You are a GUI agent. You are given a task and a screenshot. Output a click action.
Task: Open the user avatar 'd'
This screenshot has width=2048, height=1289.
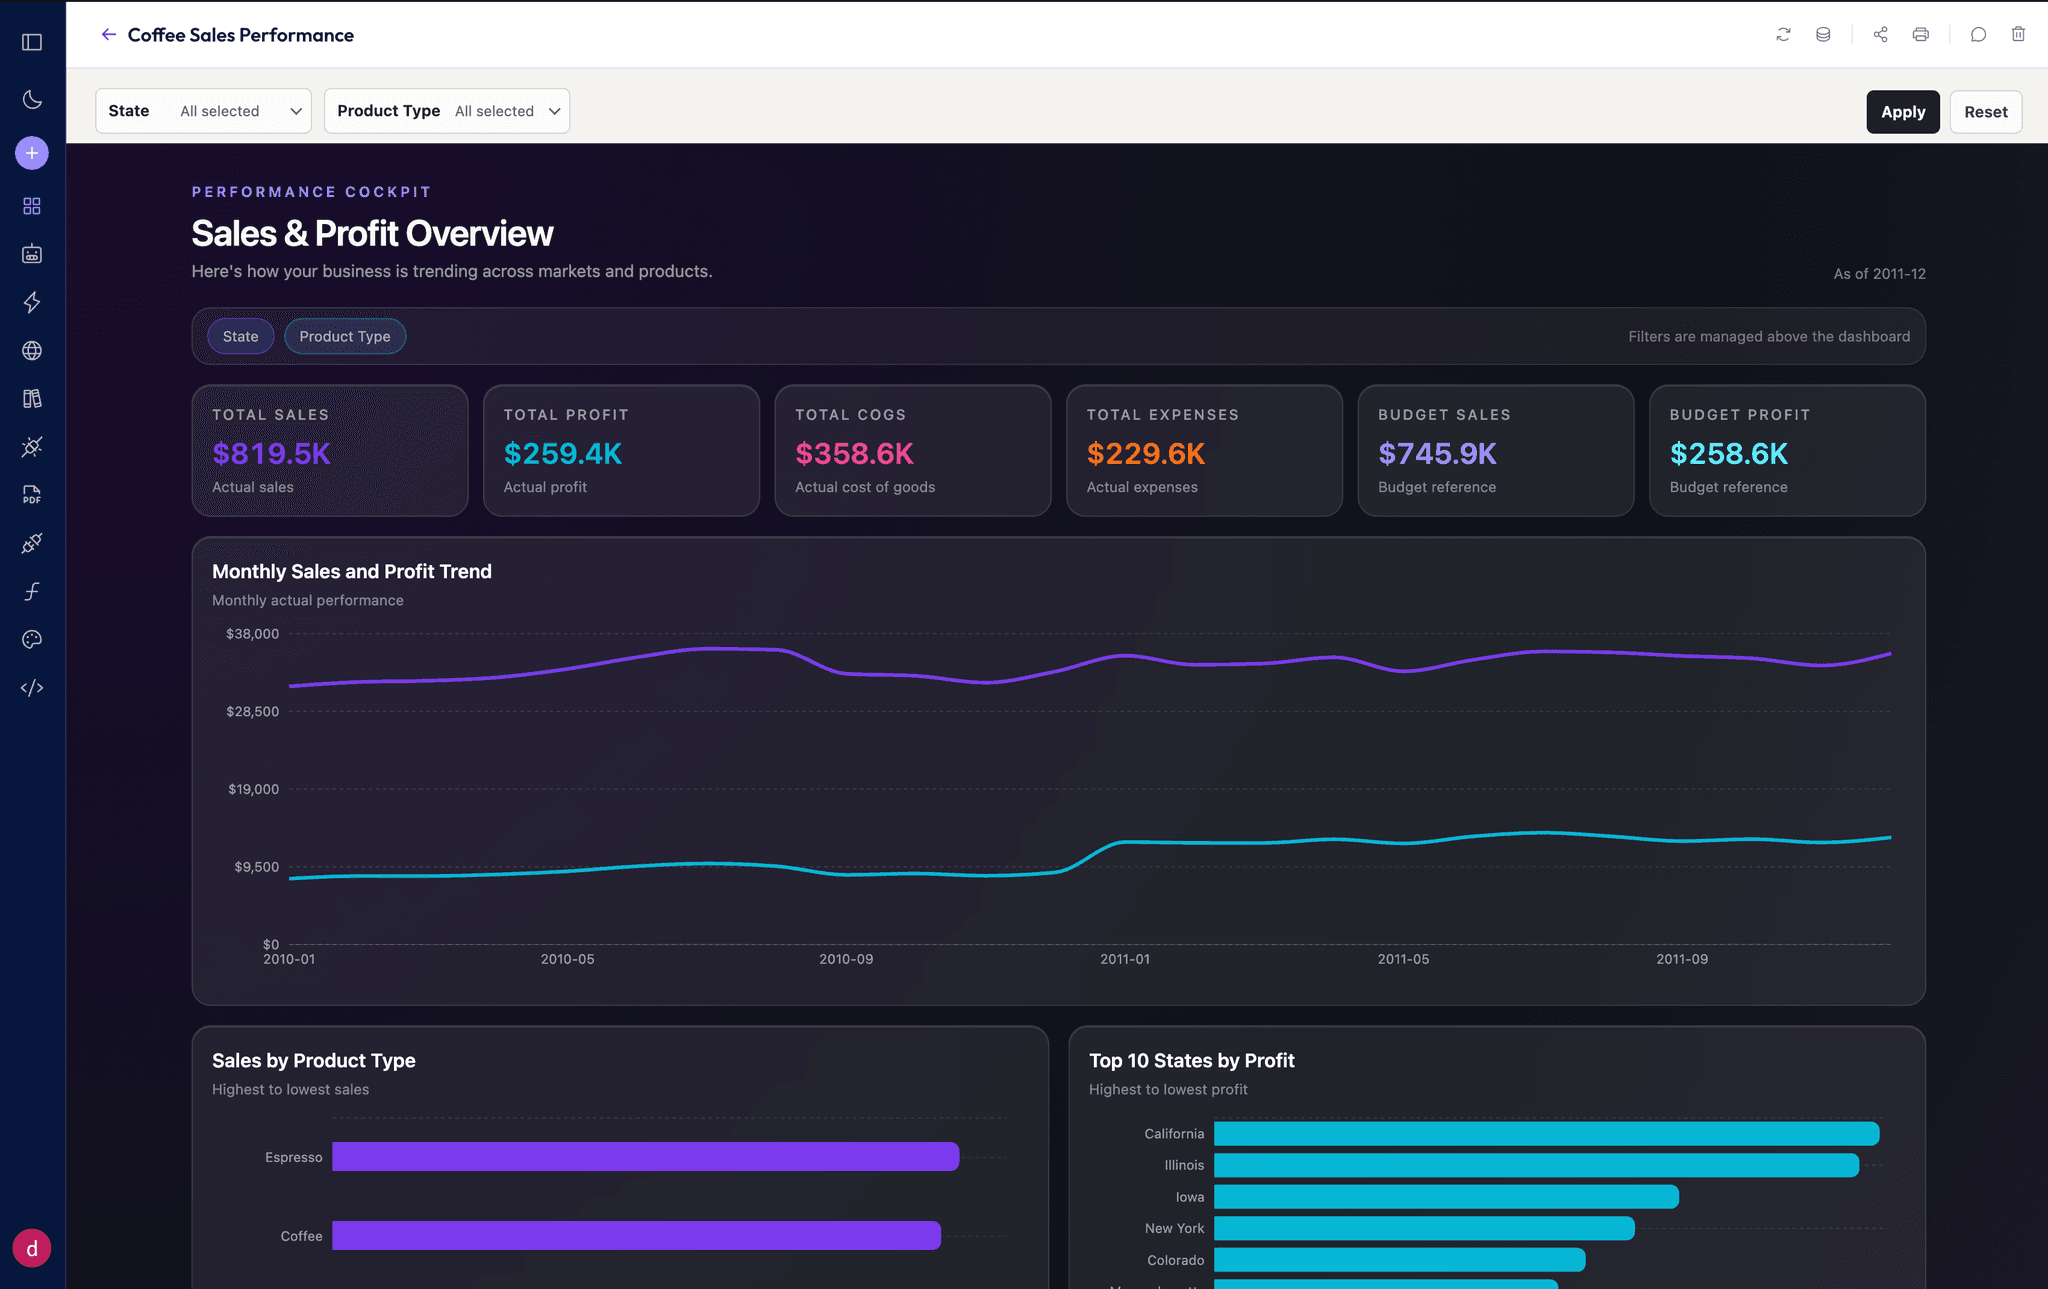[x=32, y=1248]
